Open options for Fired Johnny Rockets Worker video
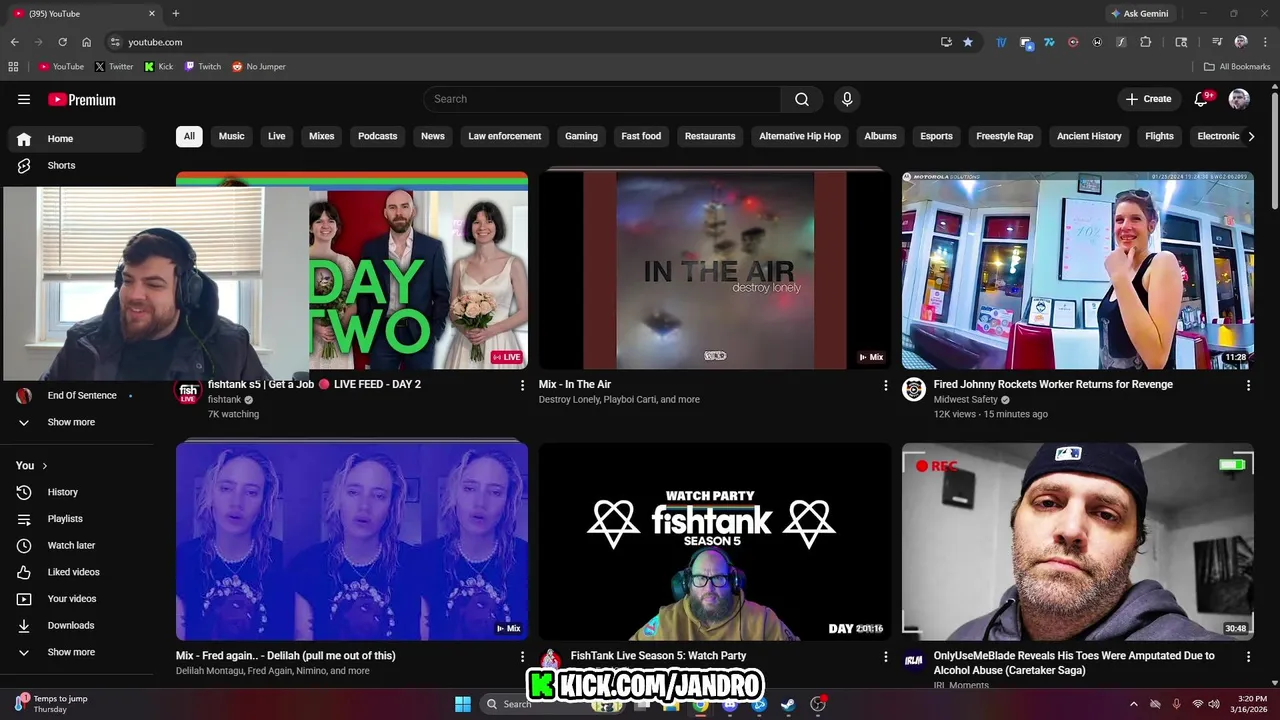 [x=1248, y=385]
